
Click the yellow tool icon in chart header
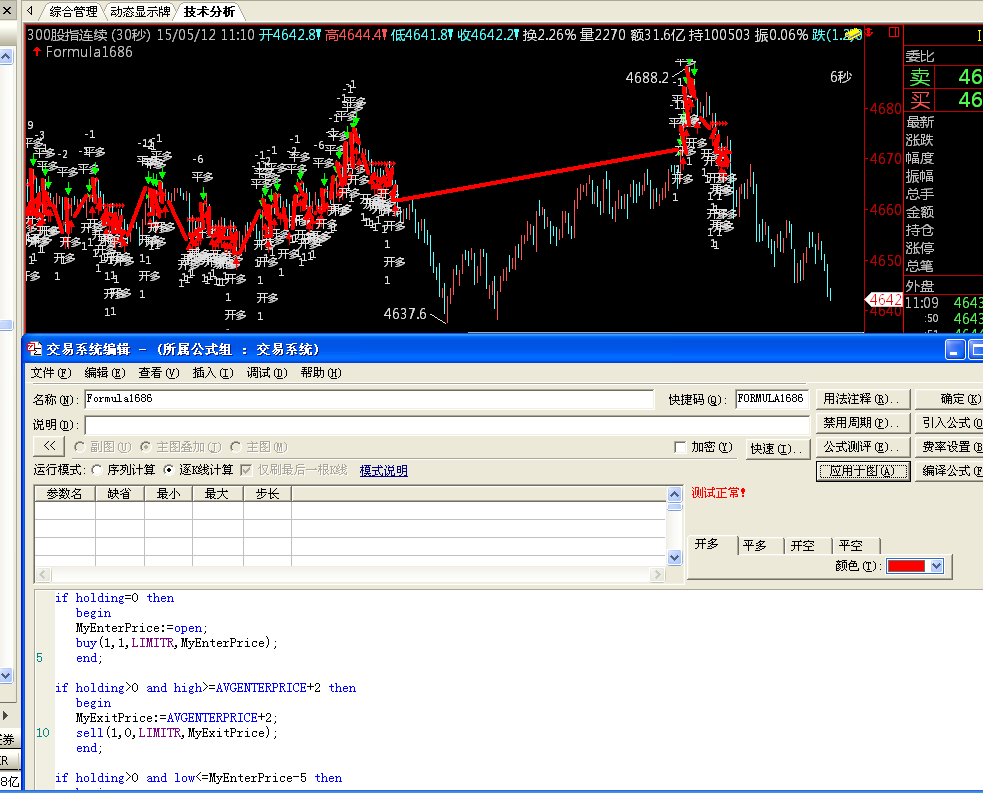click(x=854, y=34)
